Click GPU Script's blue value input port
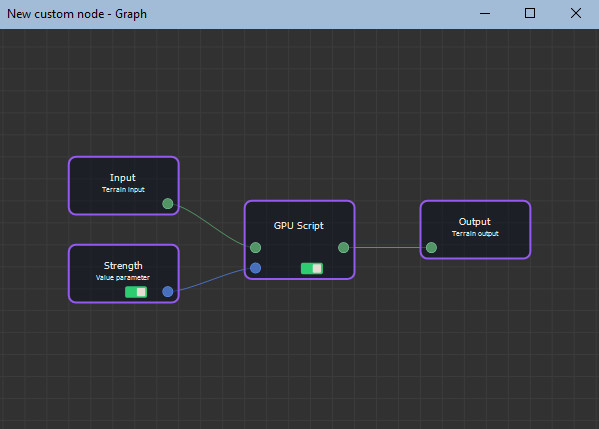The height and width of the screenshot is (429, 599). click(x=256, y=268)
